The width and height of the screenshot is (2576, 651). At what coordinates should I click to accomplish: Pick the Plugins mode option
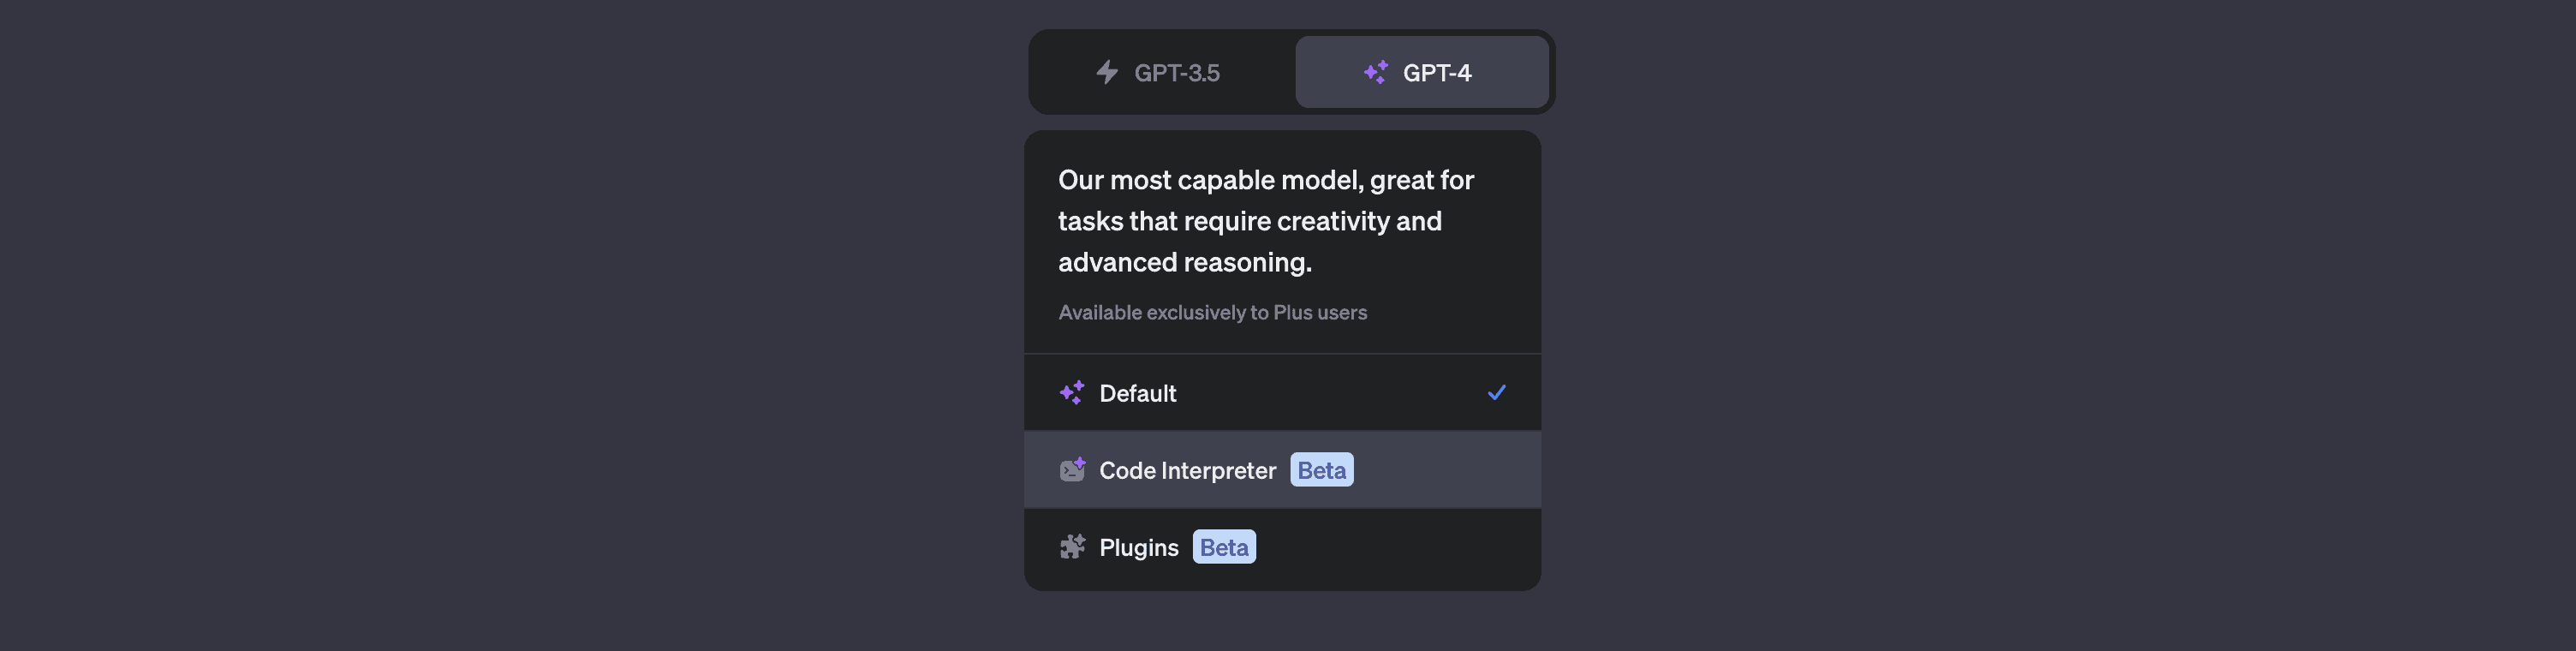1282,548
